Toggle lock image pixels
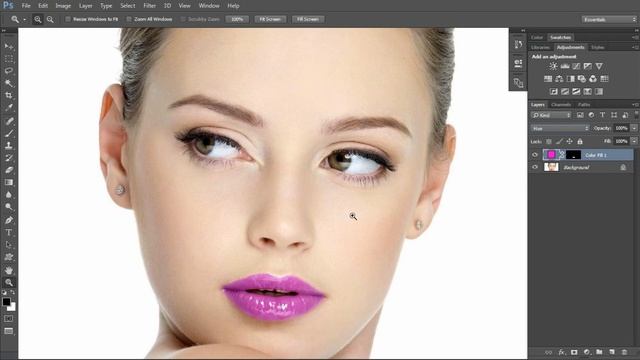The width and height of the screenshot is (640, 360). coord(559,141)
